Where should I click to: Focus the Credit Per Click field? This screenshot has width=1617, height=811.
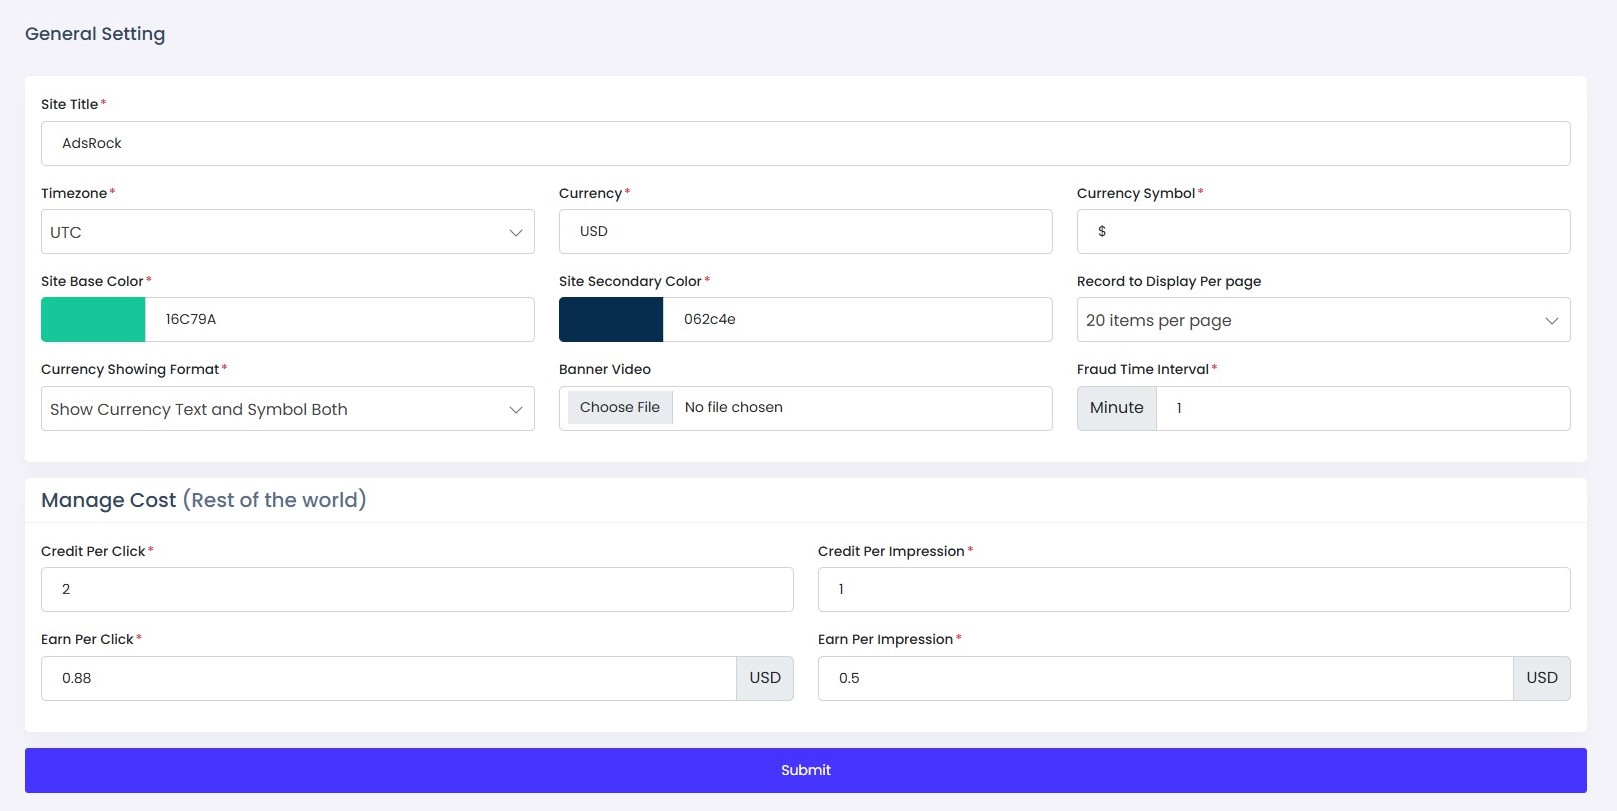[x=417, y=589]
